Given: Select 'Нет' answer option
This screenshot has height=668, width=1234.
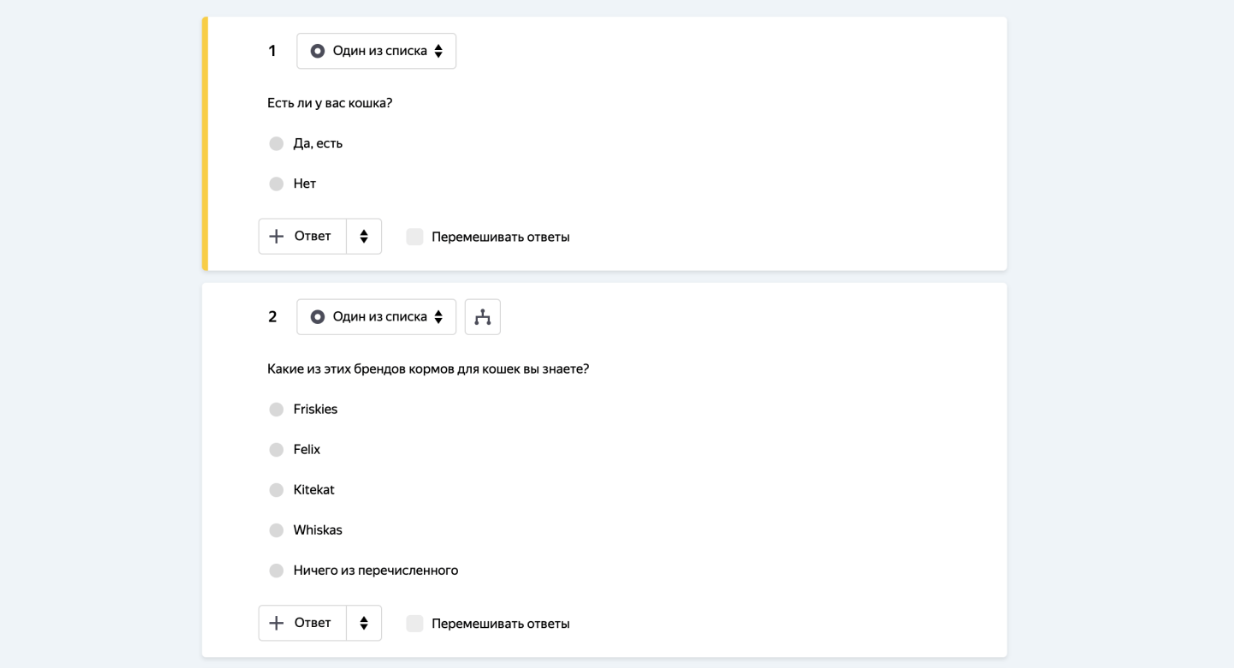Looking at the screenshot, I should (277, 184).
